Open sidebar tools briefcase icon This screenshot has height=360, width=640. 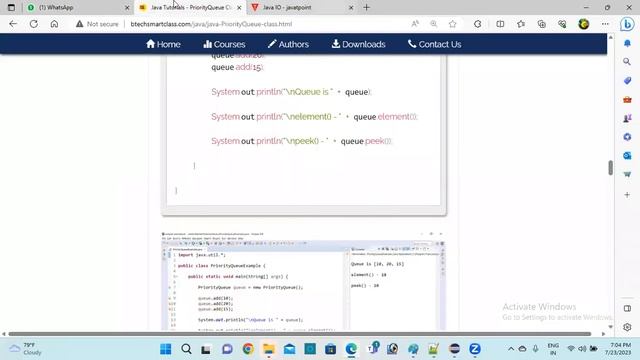[x=627, y=100]
